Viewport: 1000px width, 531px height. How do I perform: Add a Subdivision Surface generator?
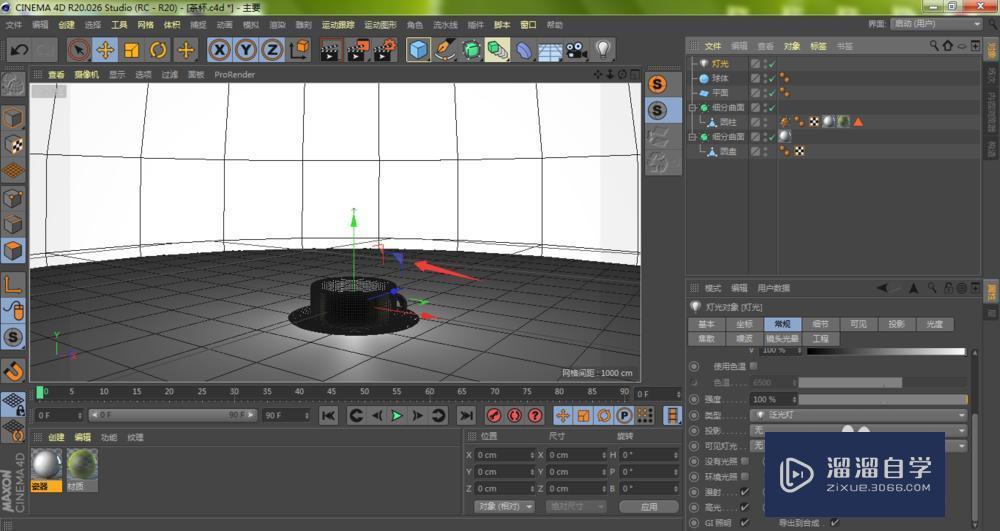point(471,50)
